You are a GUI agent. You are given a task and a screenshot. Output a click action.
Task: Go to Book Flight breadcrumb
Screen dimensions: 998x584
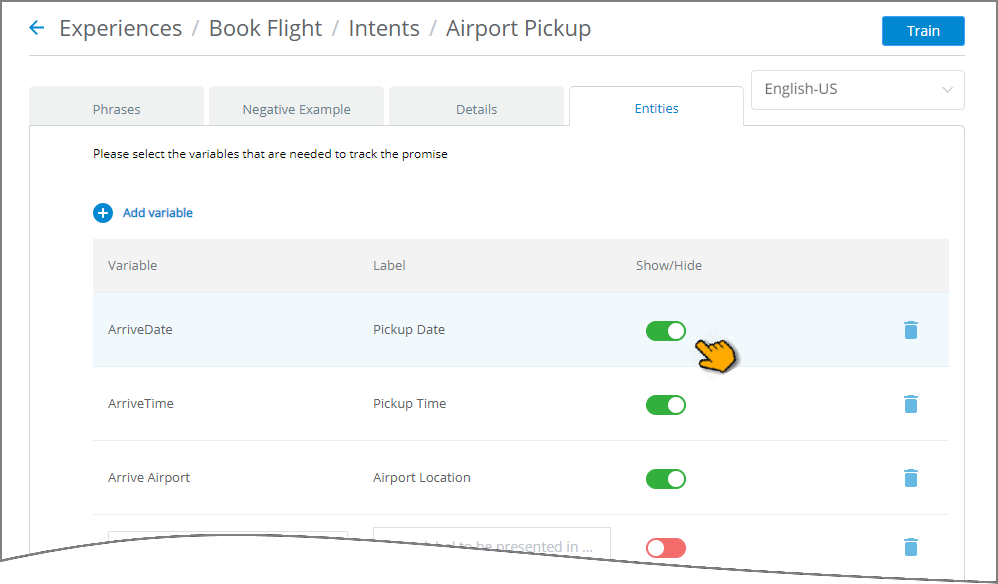(x=265, y=28)
